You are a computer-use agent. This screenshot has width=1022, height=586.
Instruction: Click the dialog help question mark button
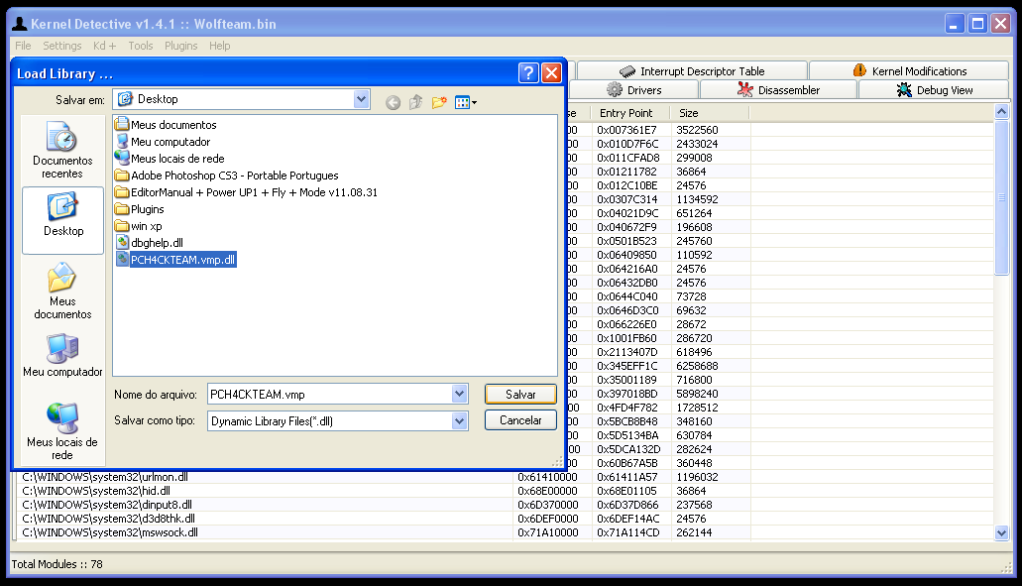click(528, 73)
